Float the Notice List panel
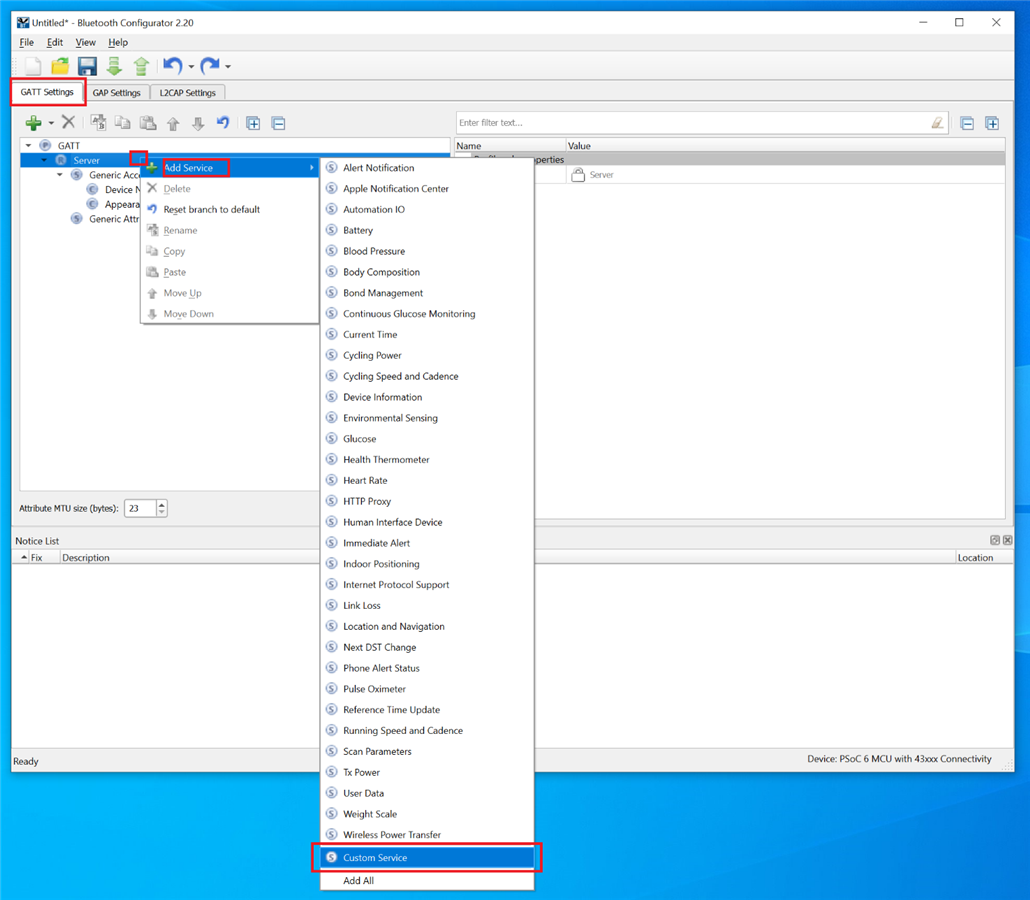 coord(995,540)
